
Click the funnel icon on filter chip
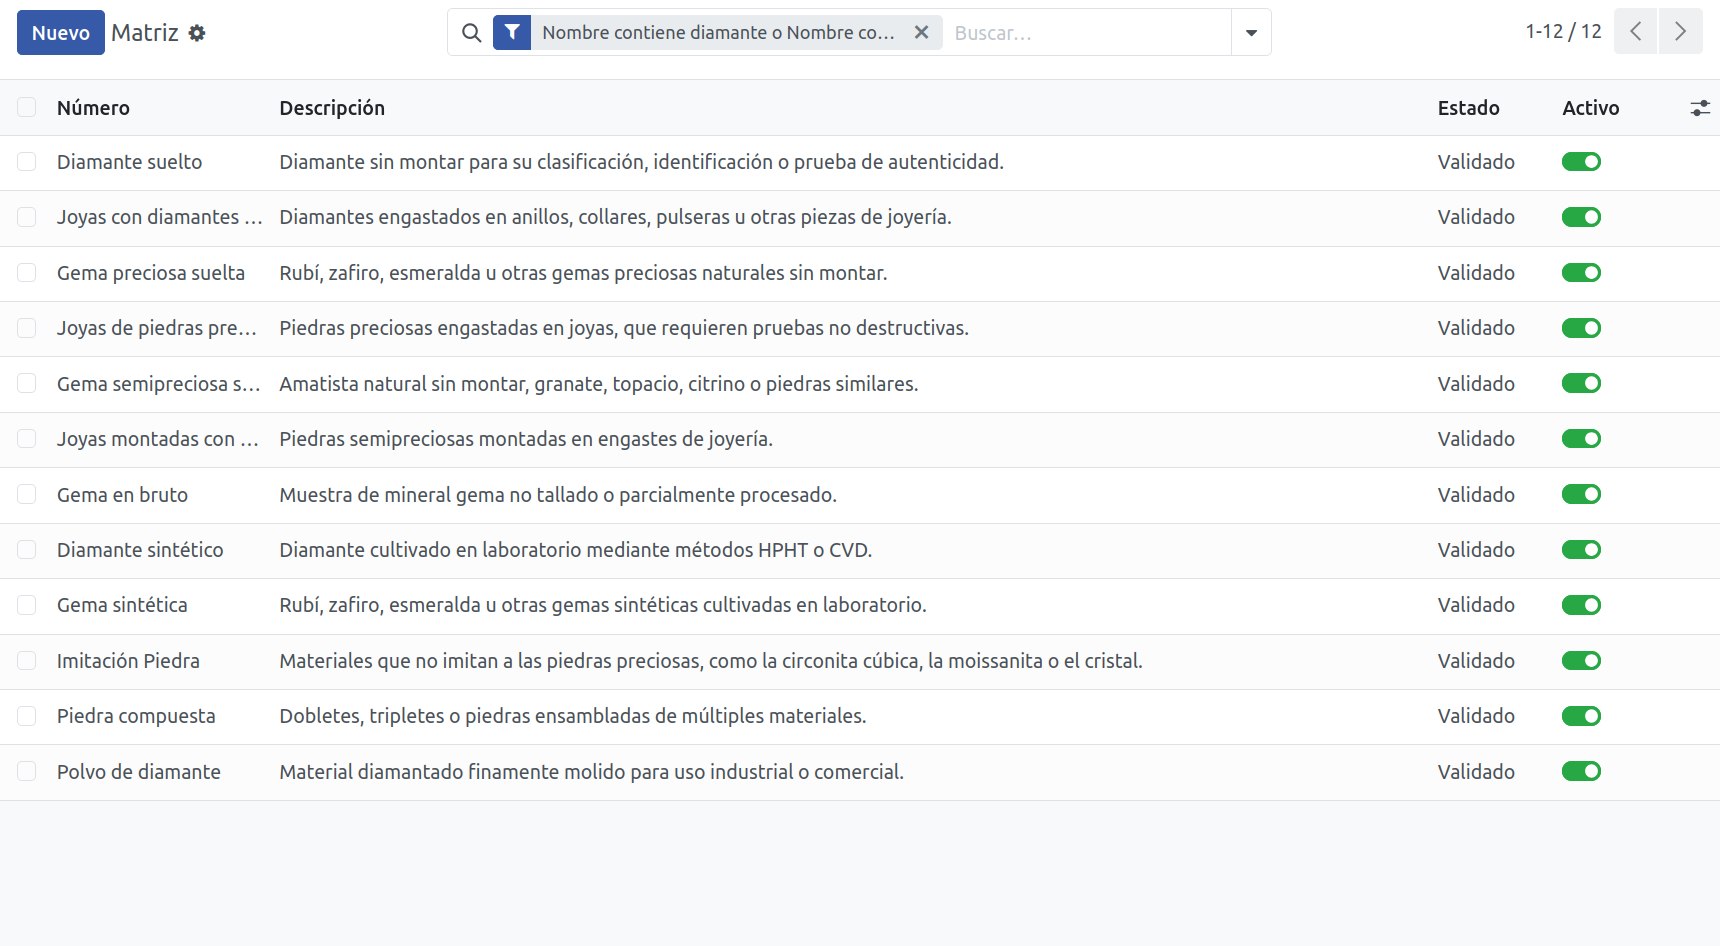512,32
